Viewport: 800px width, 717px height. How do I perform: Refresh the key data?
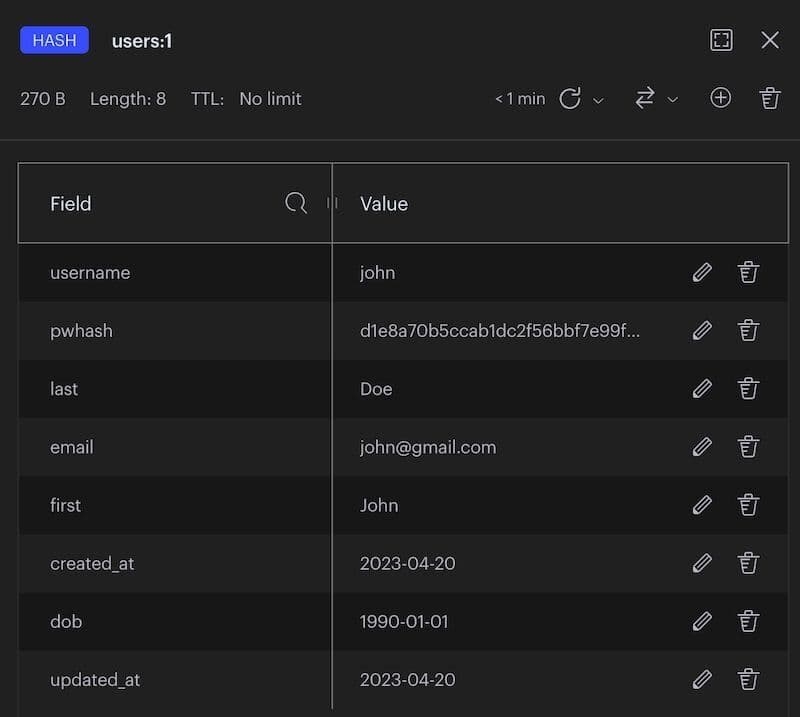point(570,98)
